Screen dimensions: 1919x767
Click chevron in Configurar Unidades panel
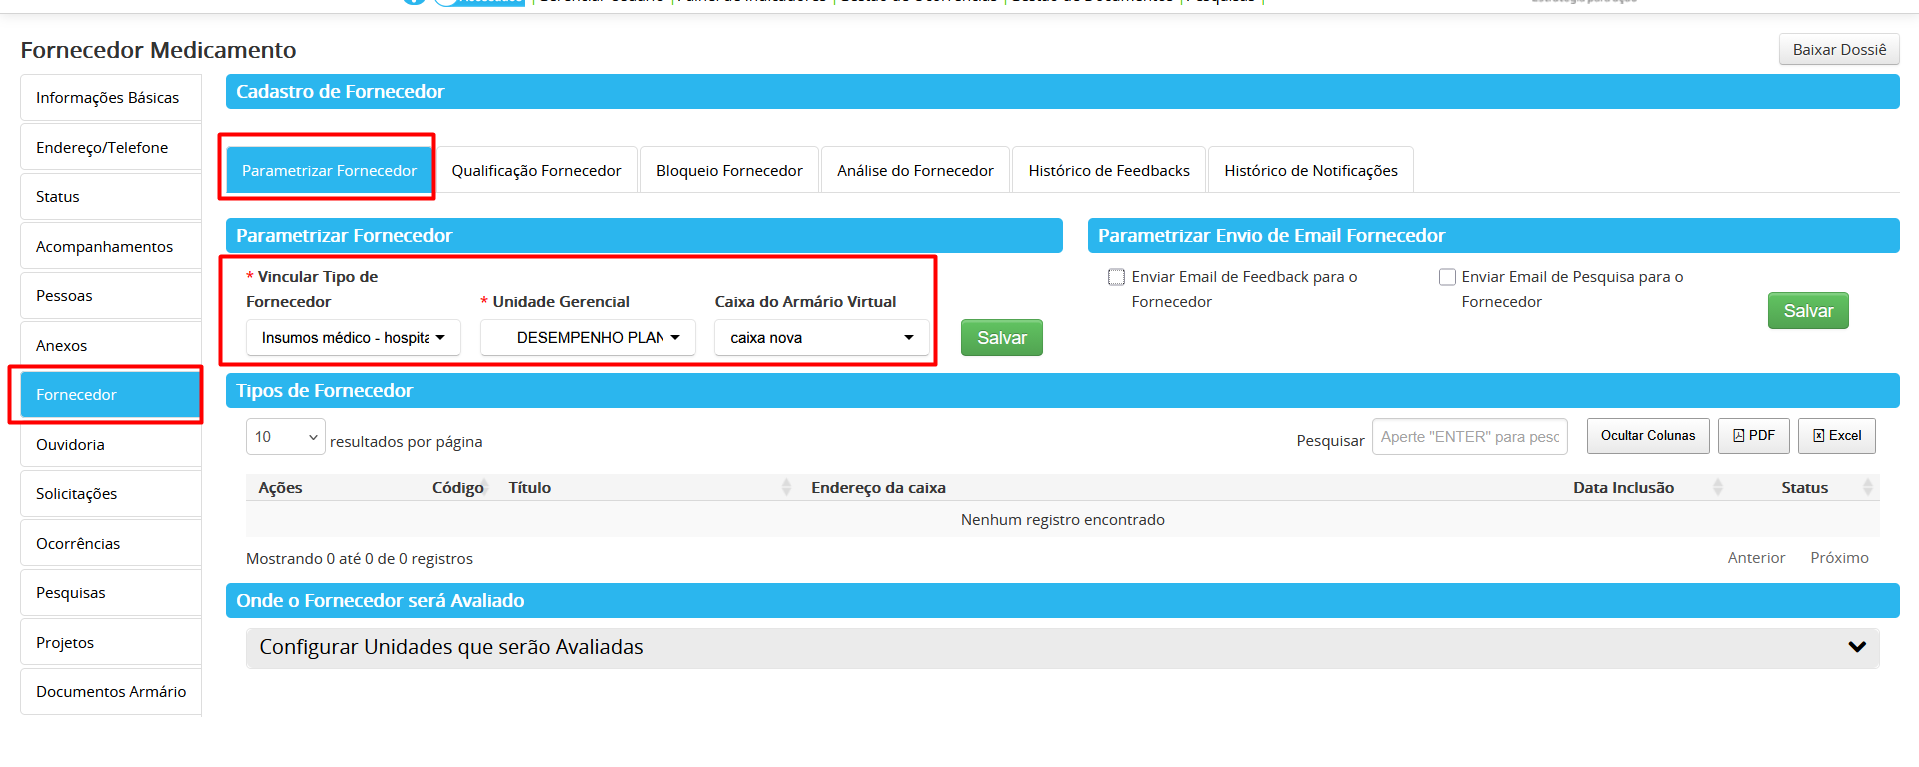[1856, 647]
